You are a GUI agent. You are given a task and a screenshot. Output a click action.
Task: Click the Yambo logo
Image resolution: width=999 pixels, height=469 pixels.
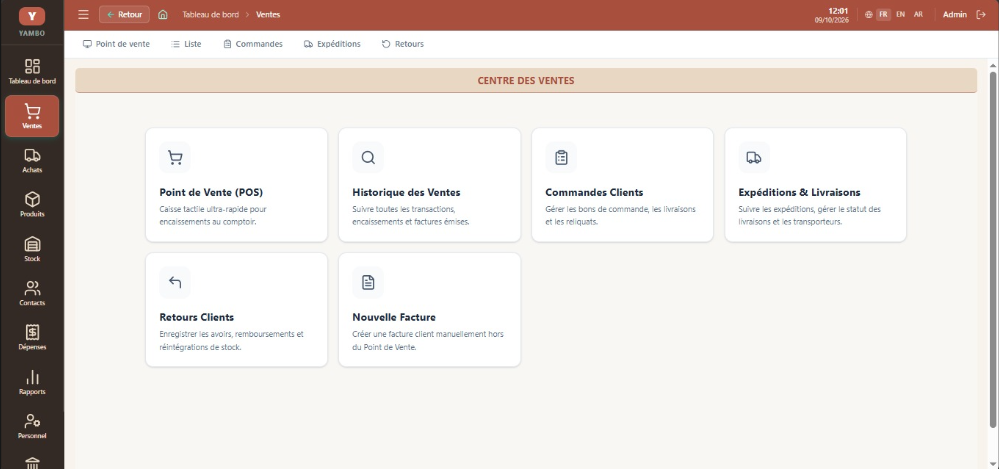[32, 22]
